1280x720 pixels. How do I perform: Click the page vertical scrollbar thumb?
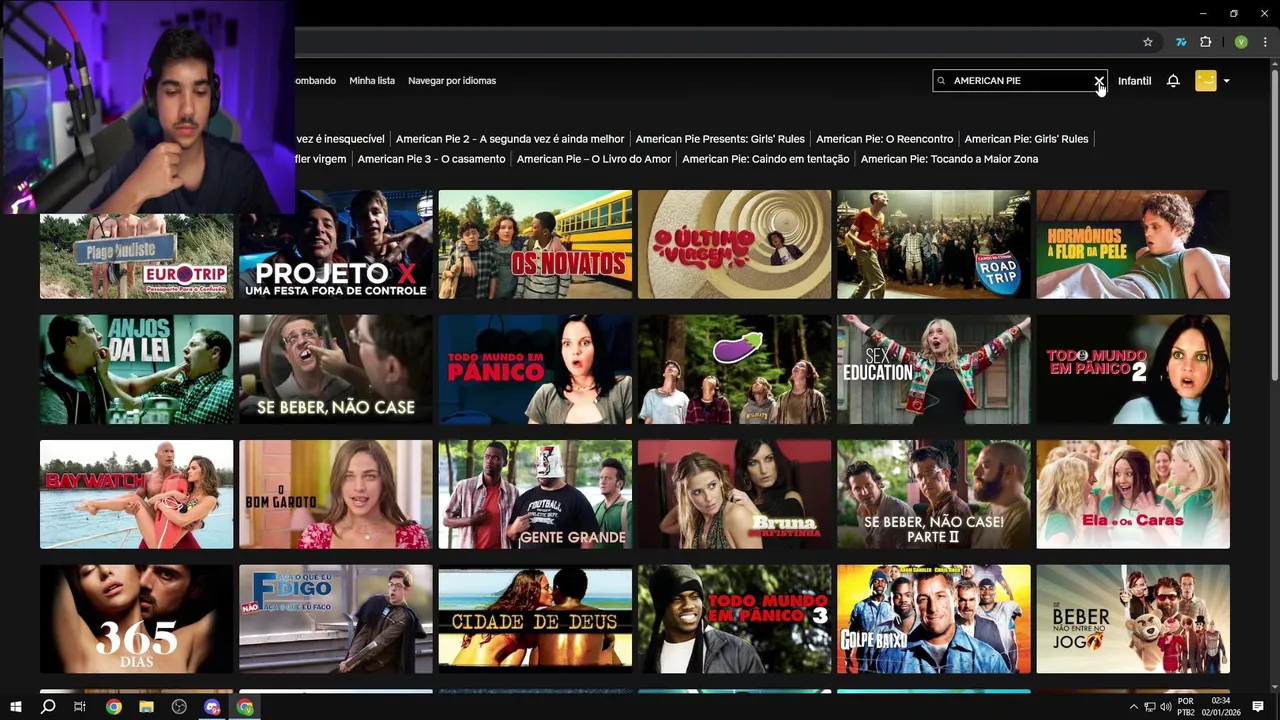(x=1274, y=225)
